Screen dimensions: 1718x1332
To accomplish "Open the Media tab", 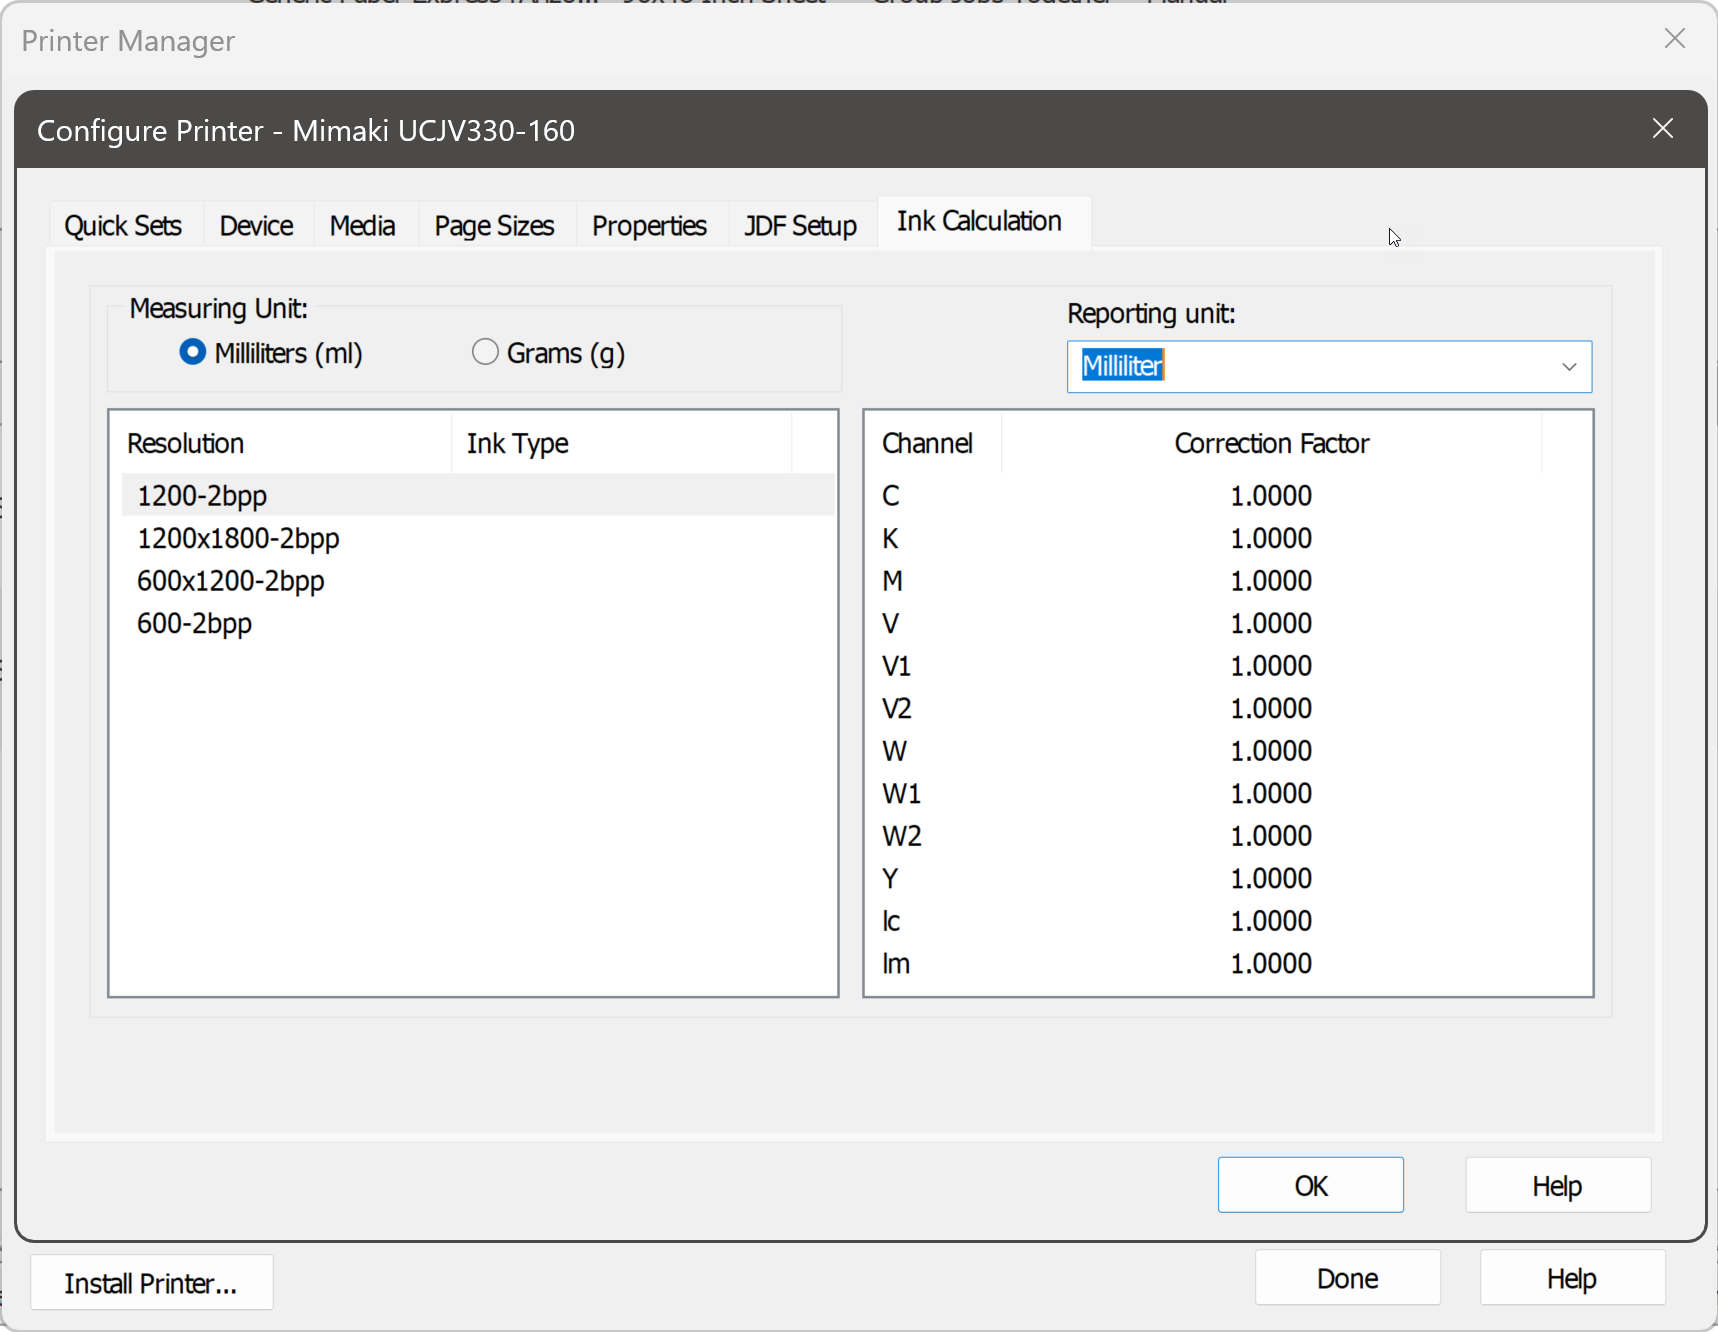I will [363, 226].
